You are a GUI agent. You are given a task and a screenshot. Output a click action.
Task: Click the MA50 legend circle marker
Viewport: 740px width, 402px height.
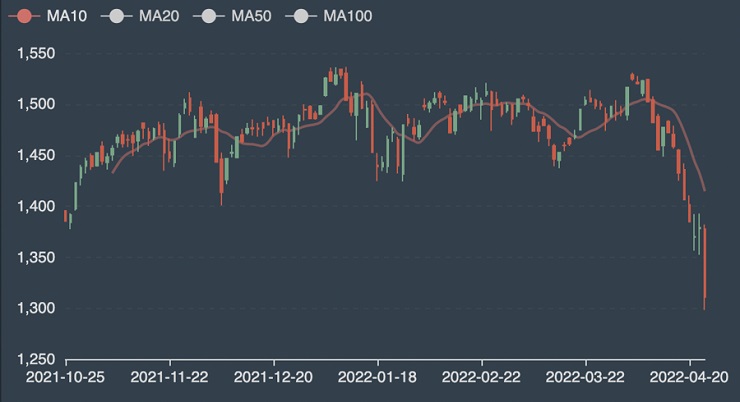point(209,16)
